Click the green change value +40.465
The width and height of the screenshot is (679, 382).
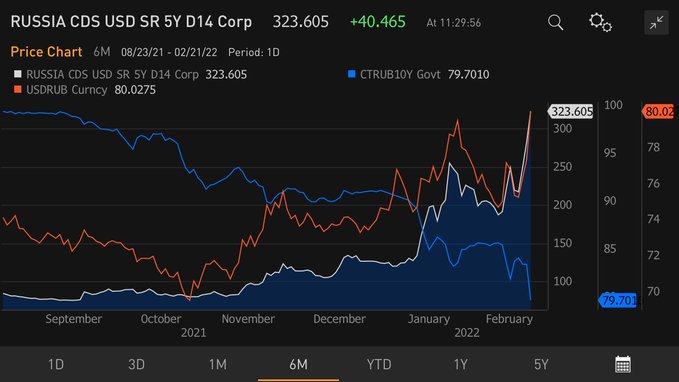pos(378,22)
